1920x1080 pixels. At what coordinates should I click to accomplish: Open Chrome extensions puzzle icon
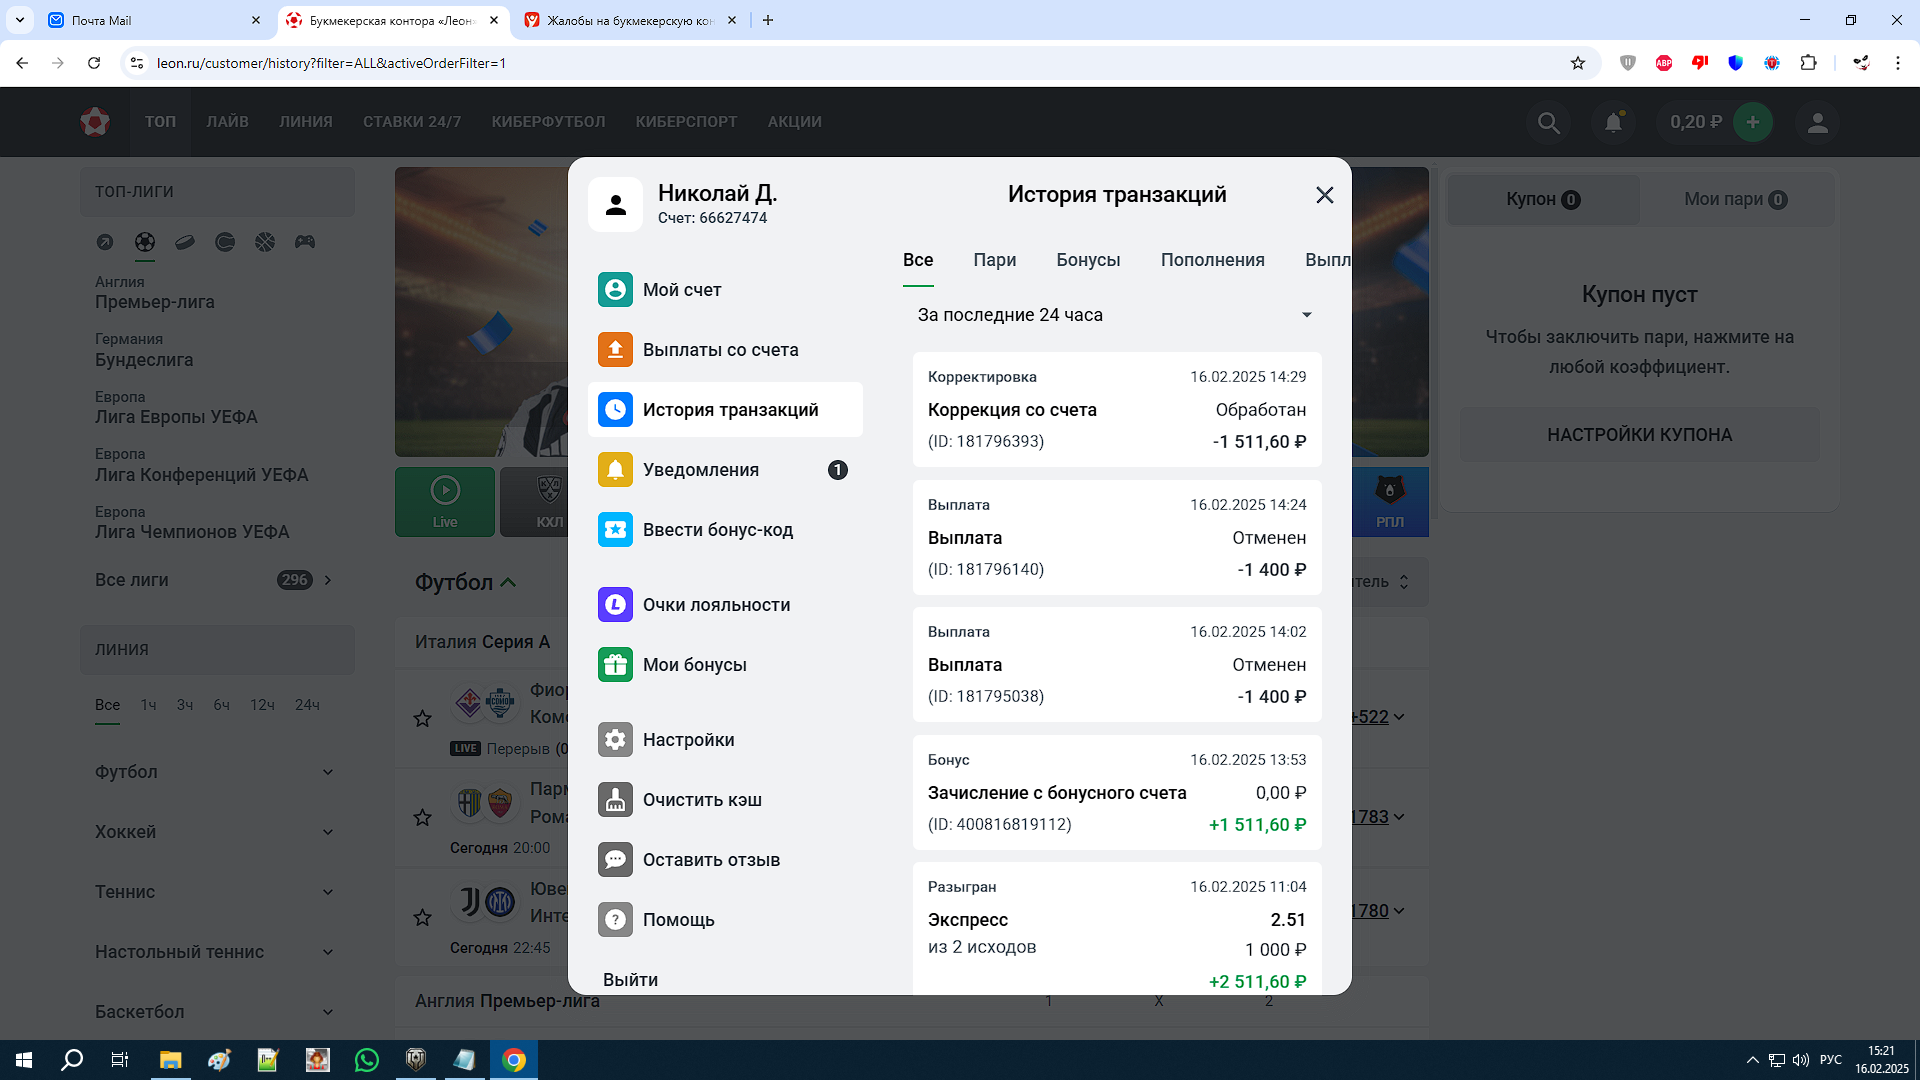coord(1808,63)
